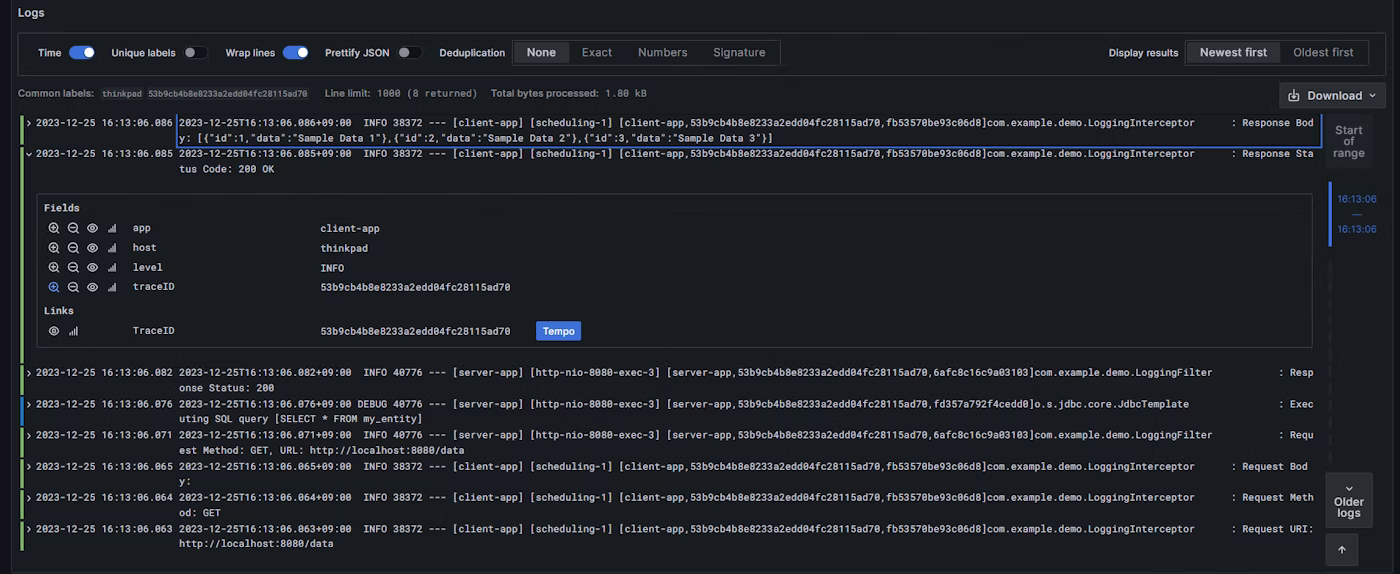The image size is (1400, 574).
Task: Click filter-out icon for traceID field
Action: click(x=73, y=287)
